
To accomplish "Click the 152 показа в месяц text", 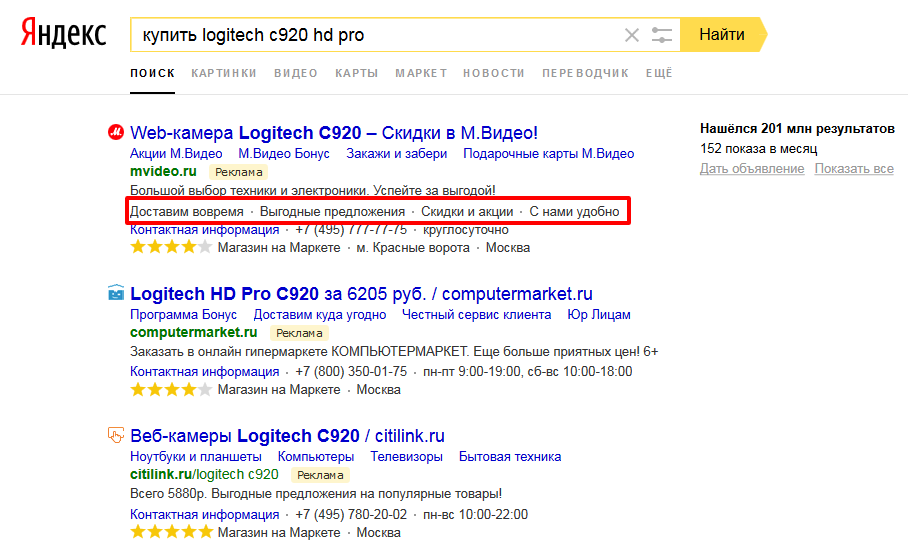I will tap(759, 149).
